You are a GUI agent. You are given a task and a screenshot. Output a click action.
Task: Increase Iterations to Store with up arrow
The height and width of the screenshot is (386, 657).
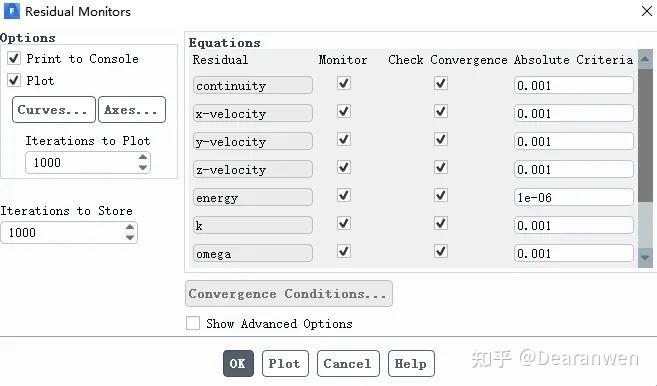point(130,227)
